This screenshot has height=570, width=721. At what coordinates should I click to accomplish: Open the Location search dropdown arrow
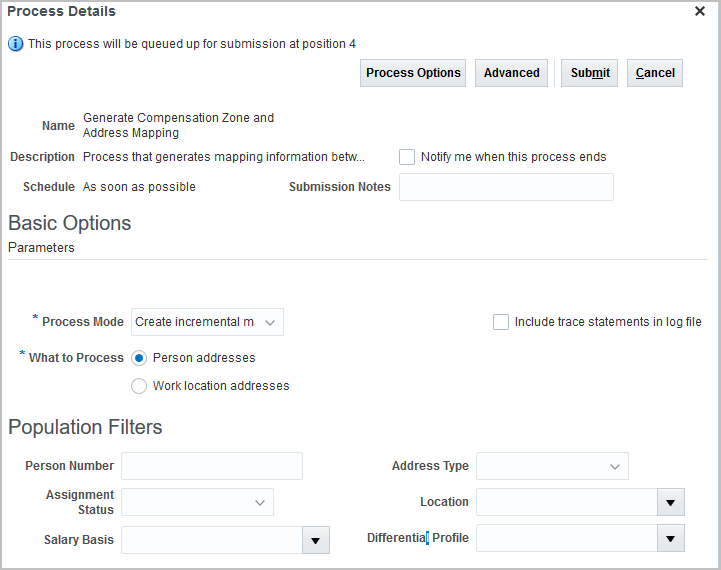[x=671, y=502]
